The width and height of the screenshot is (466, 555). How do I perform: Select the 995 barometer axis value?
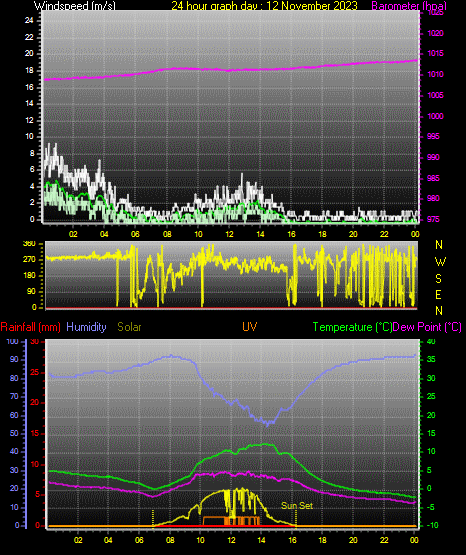coord(433,136)
